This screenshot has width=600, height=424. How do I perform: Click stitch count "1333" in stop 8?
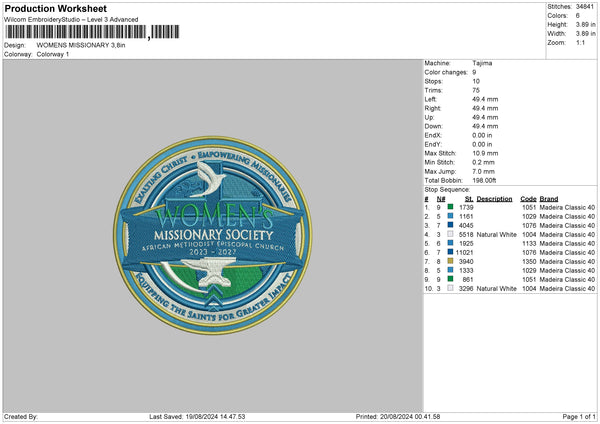[466, 271]
